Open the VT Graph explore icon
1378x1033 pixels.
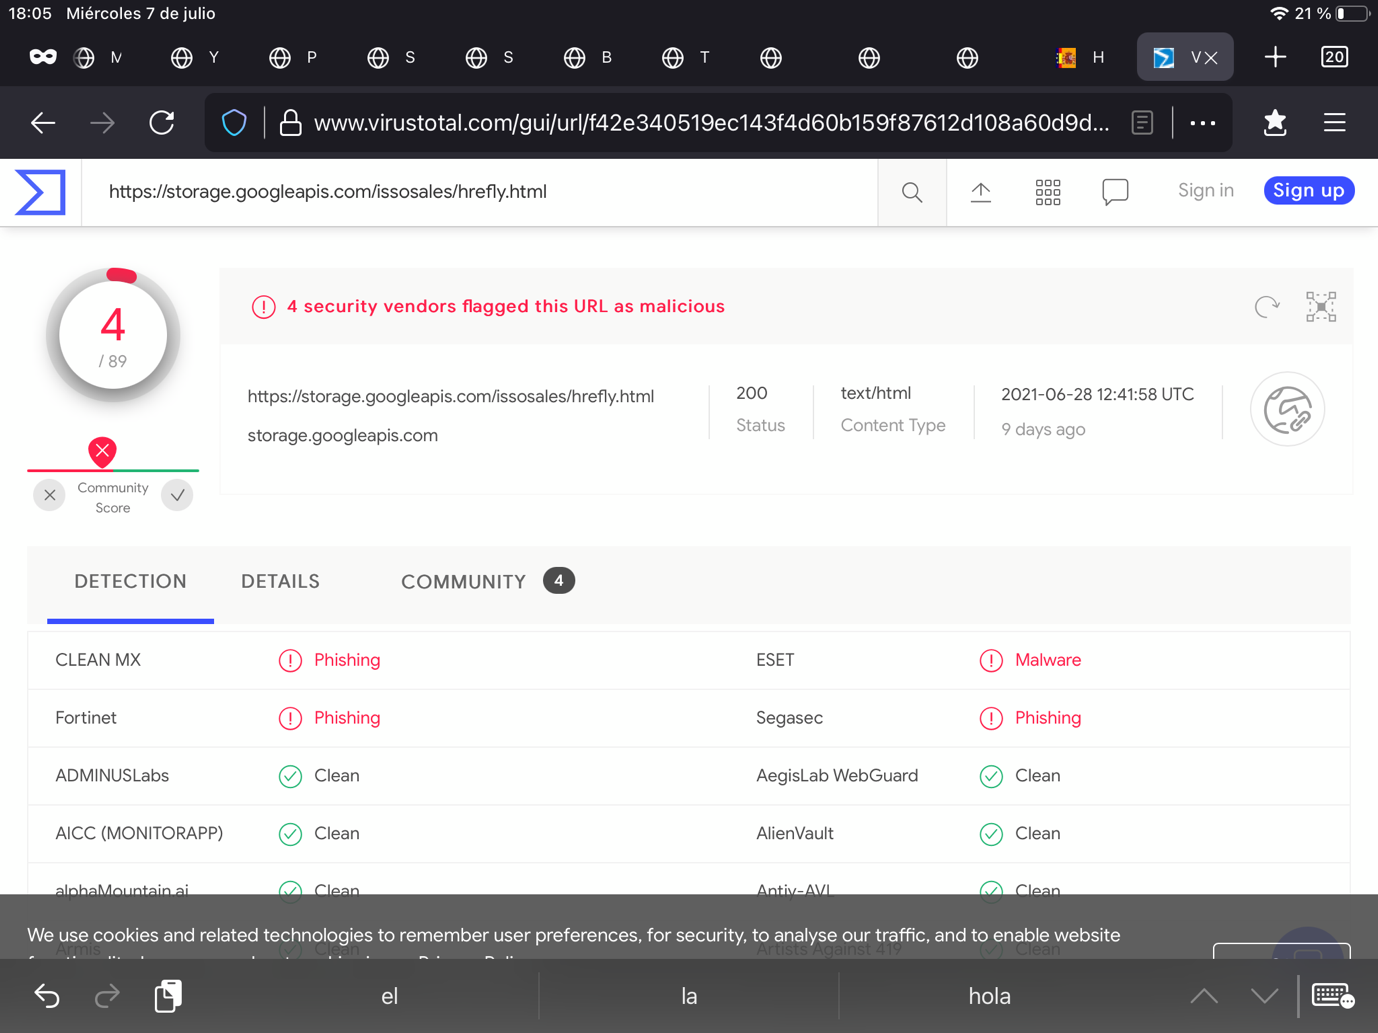click(1321, 307)
